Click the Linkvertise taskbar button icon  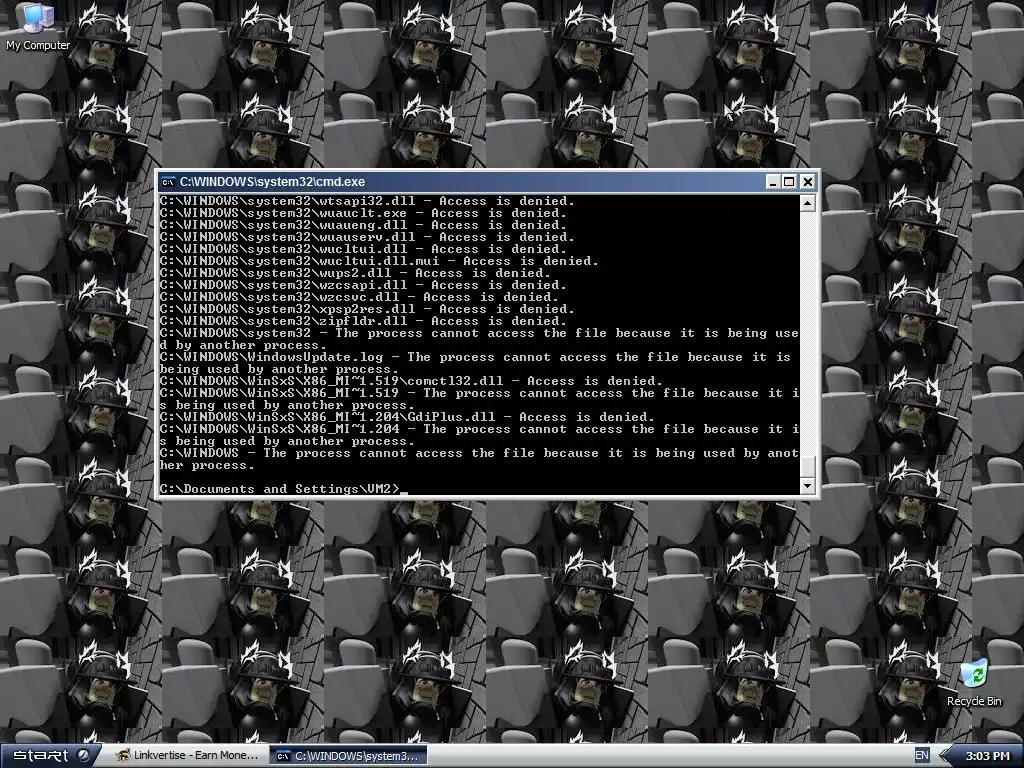pyautogui.click(x=122, y=756)
